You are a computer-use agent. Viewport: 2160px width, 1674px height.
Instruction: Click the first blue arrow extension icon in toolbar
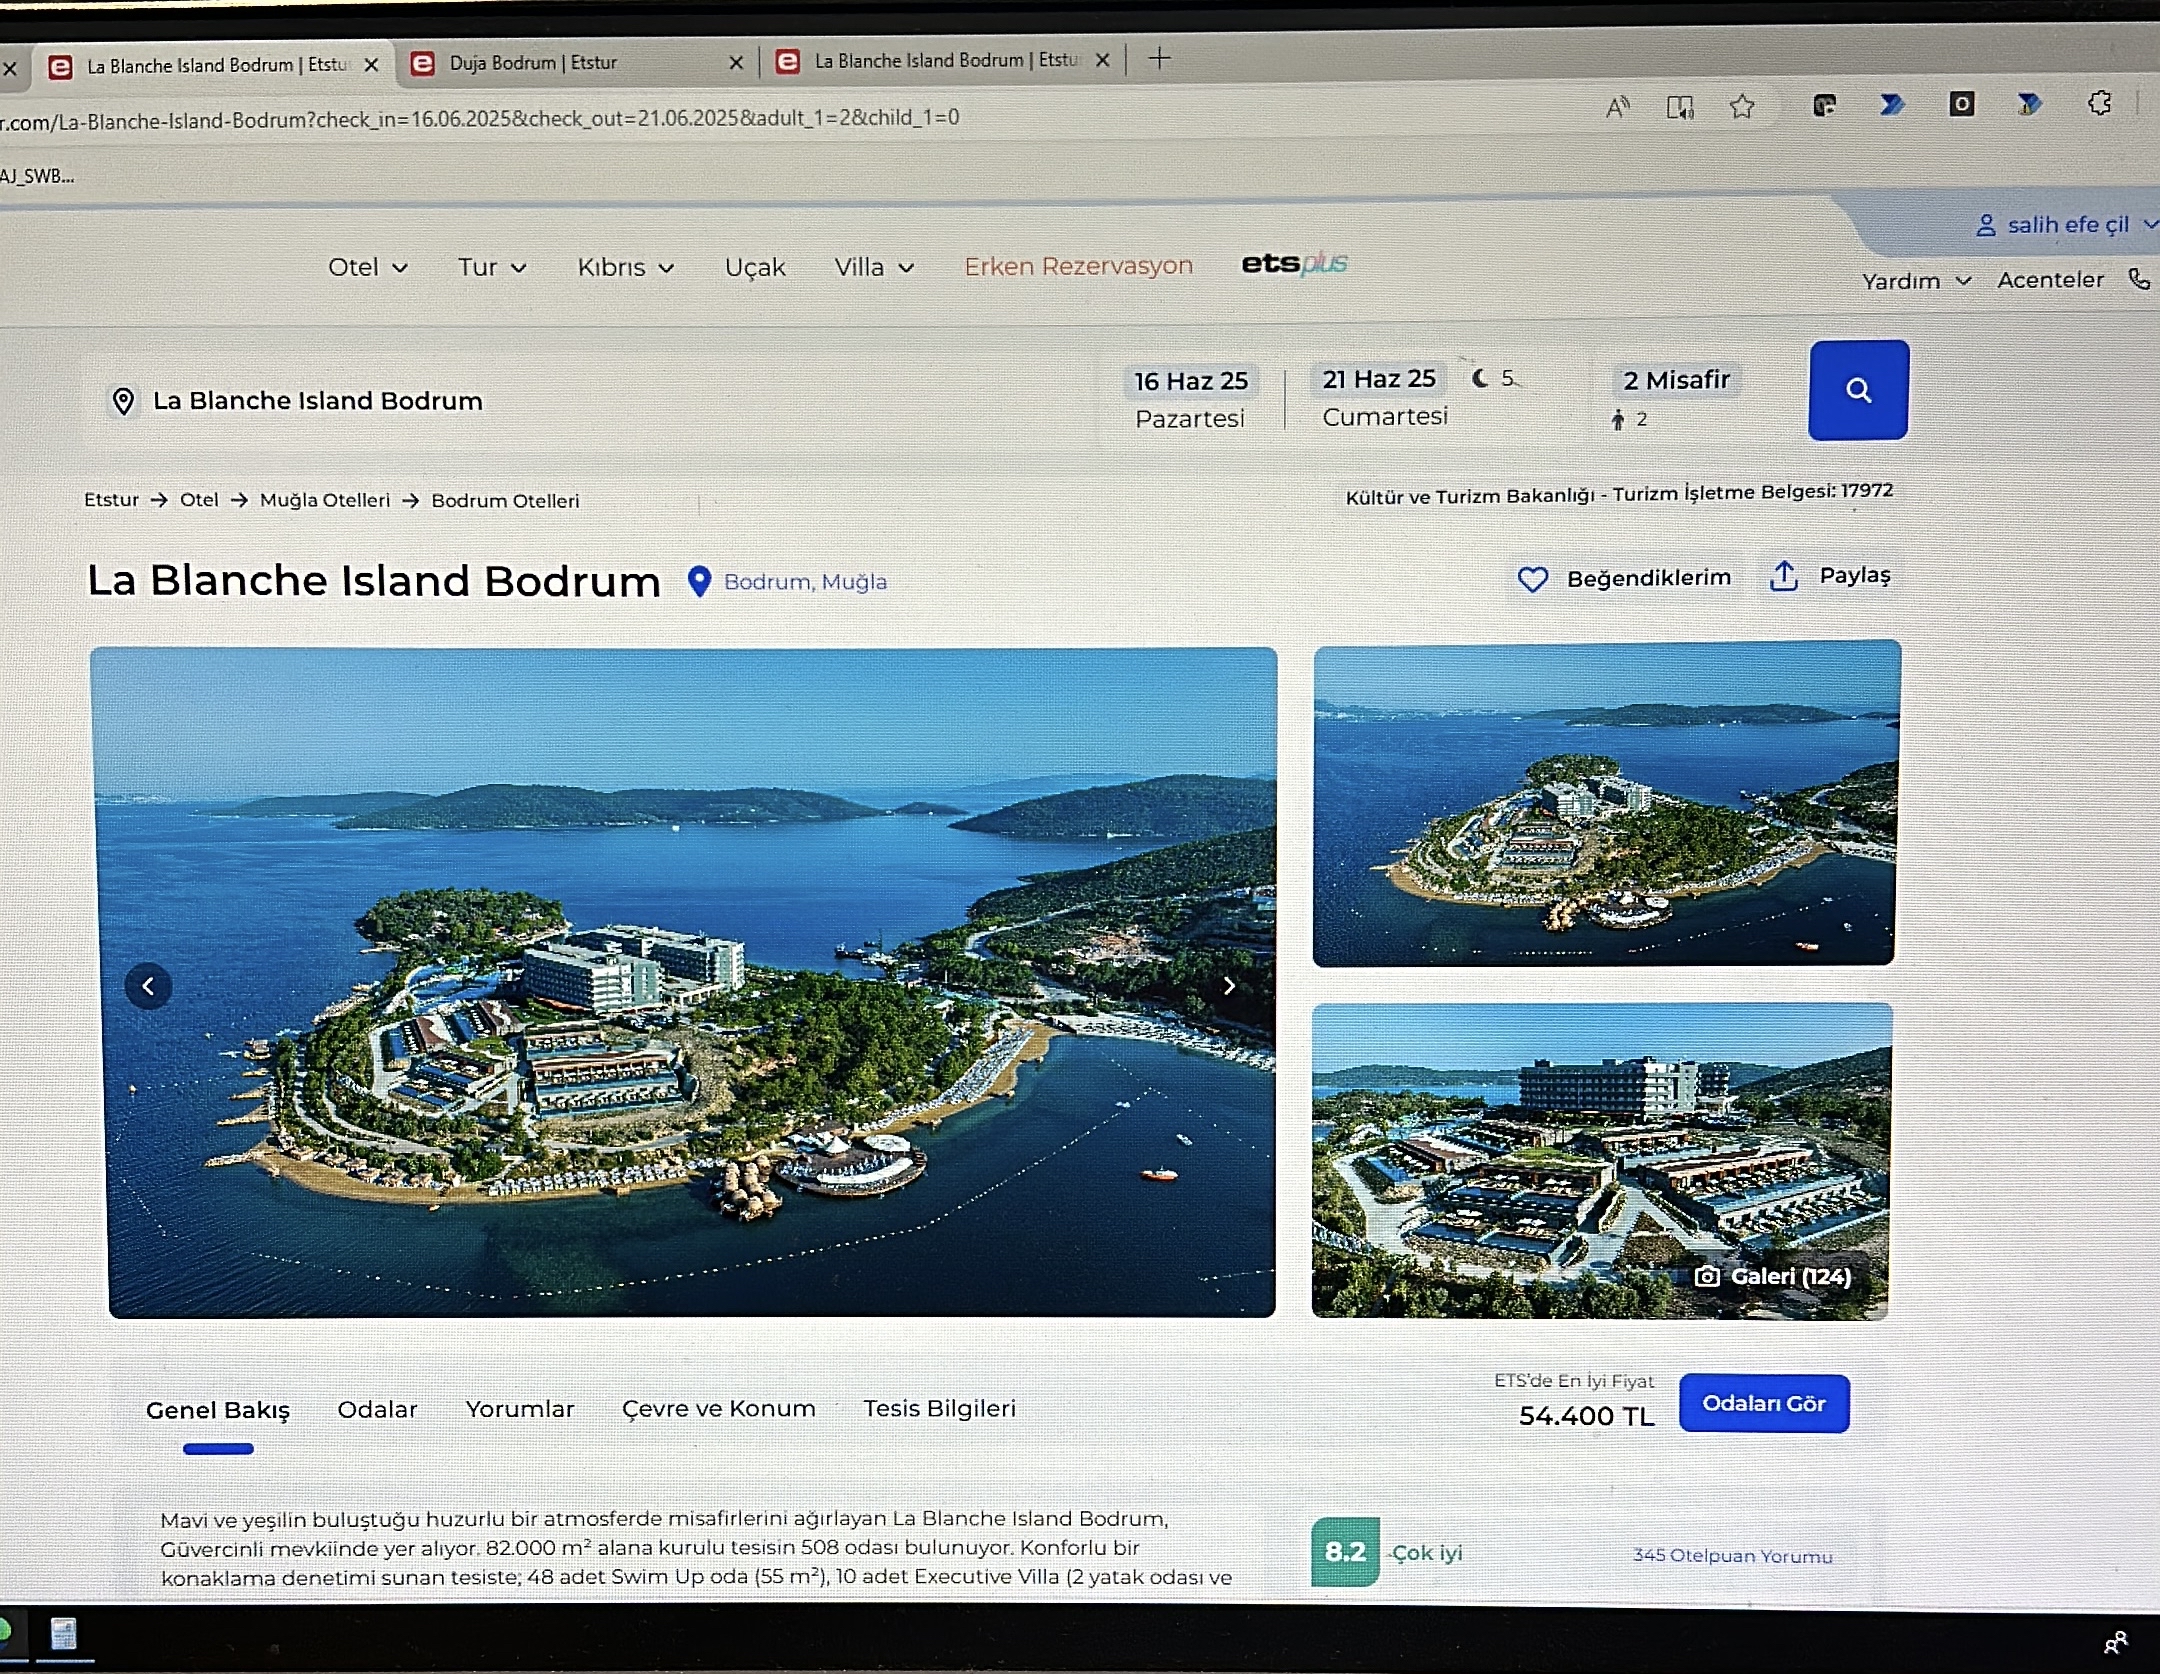(x=1891, y=104)
